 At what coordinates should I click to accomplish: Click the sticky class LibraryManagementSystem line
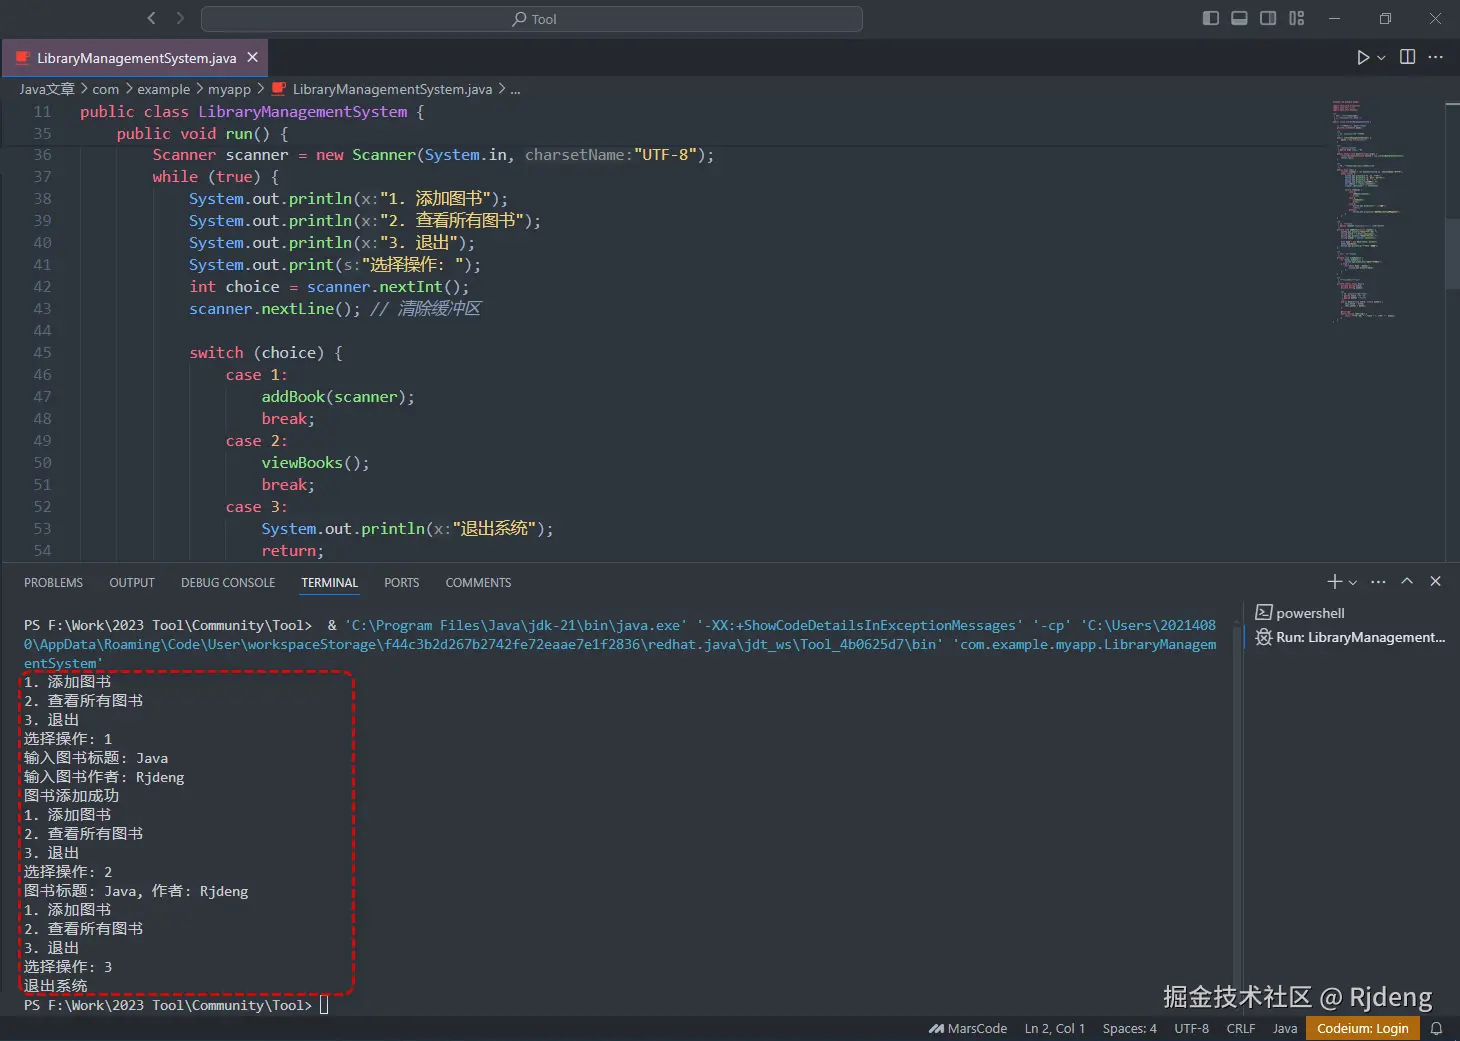pos(252,111)
